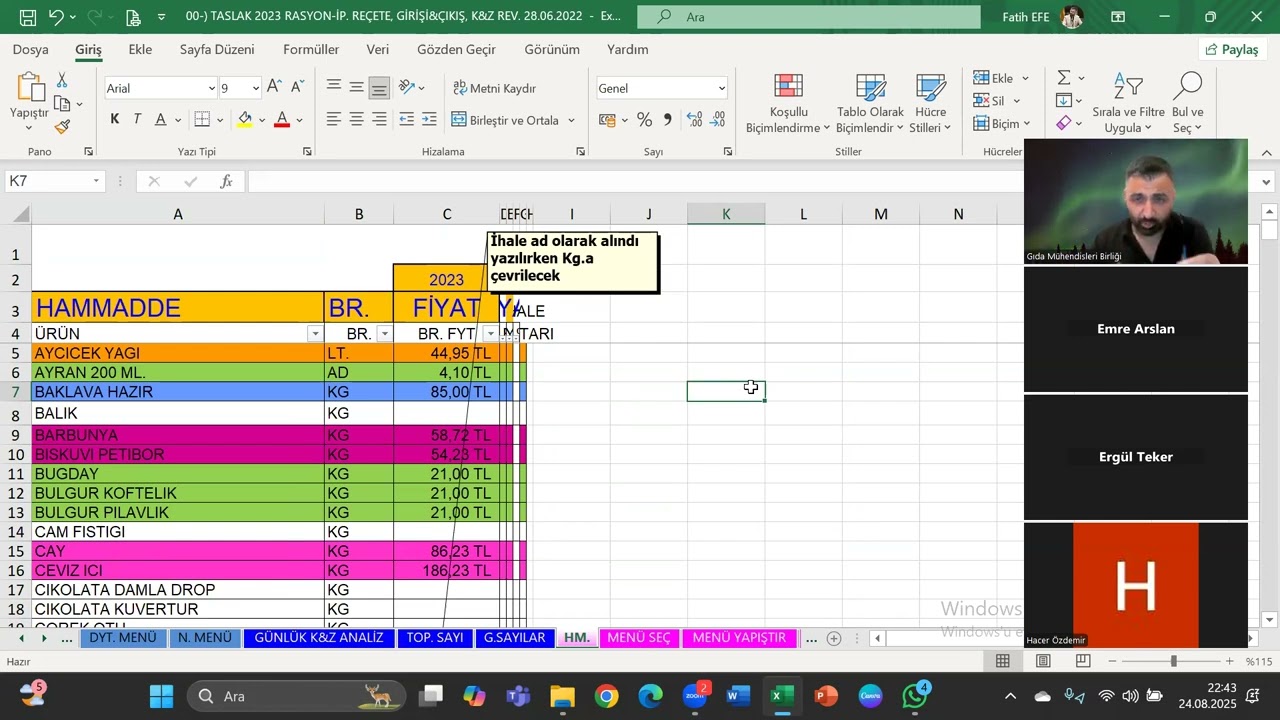Viewport: 1280px width, 720px height.
Task: Add new sheet plus icon
Action: pos(834,638)
